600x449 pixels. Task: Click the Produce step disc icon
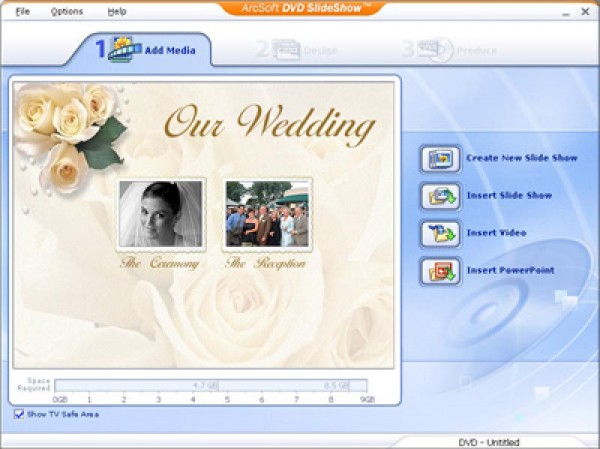coord(435,50)
